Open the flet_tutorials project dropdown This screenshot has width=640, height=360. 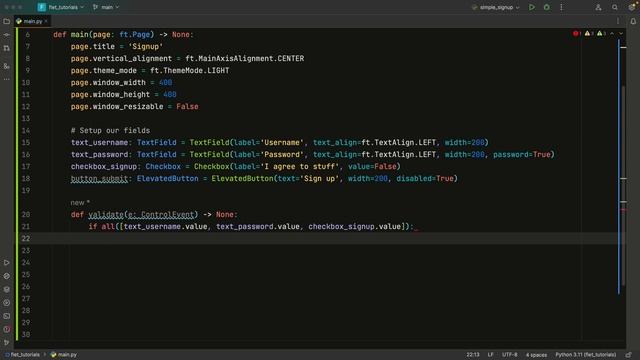[x=61, y=7]
